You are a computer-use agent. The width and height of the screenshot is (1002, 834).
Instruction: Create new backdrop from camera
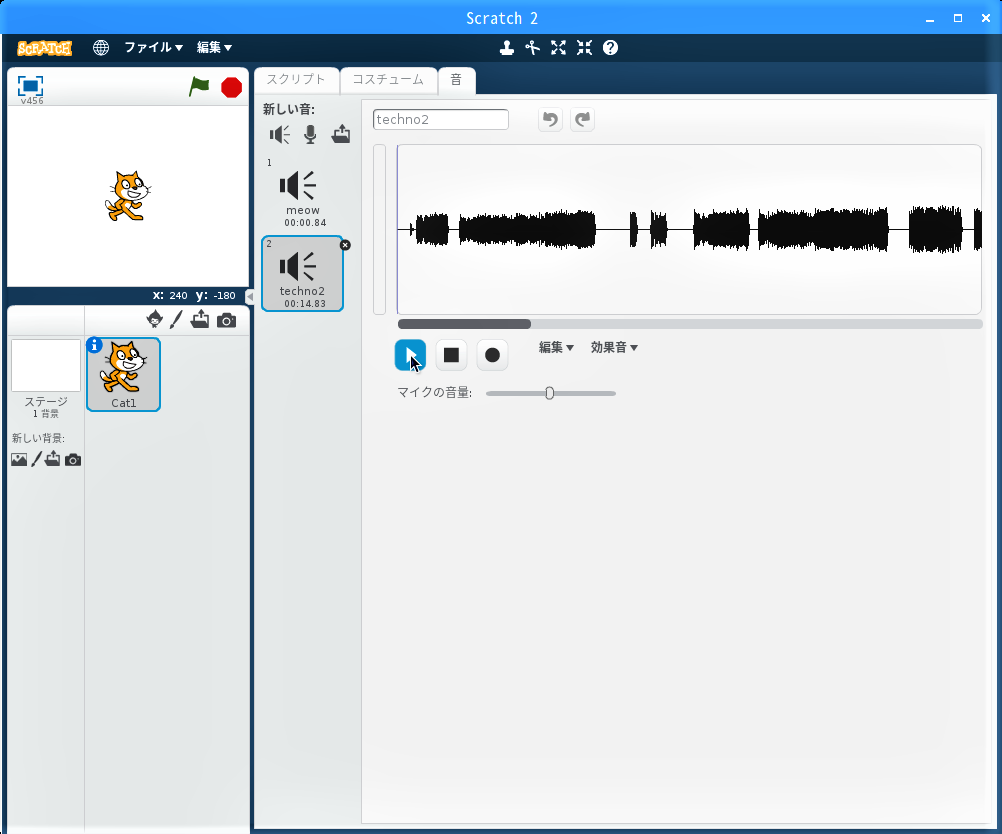pos(73,460)
